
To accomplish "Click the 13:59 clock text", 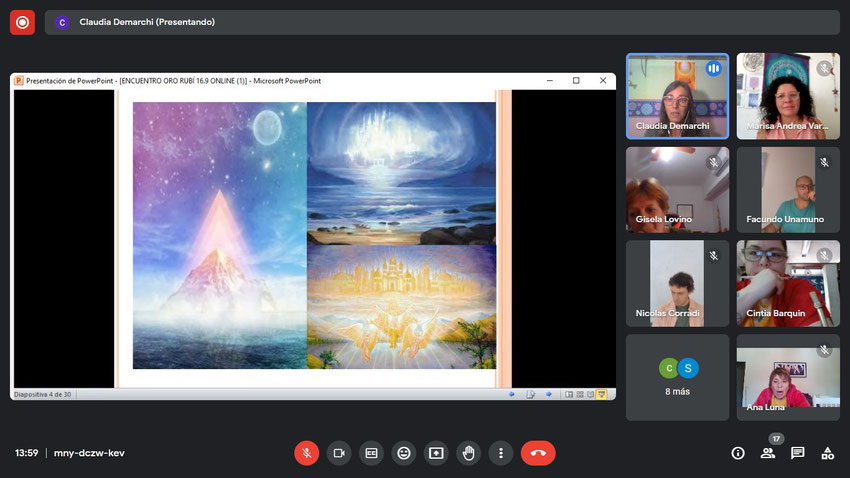I will point(27,453).
